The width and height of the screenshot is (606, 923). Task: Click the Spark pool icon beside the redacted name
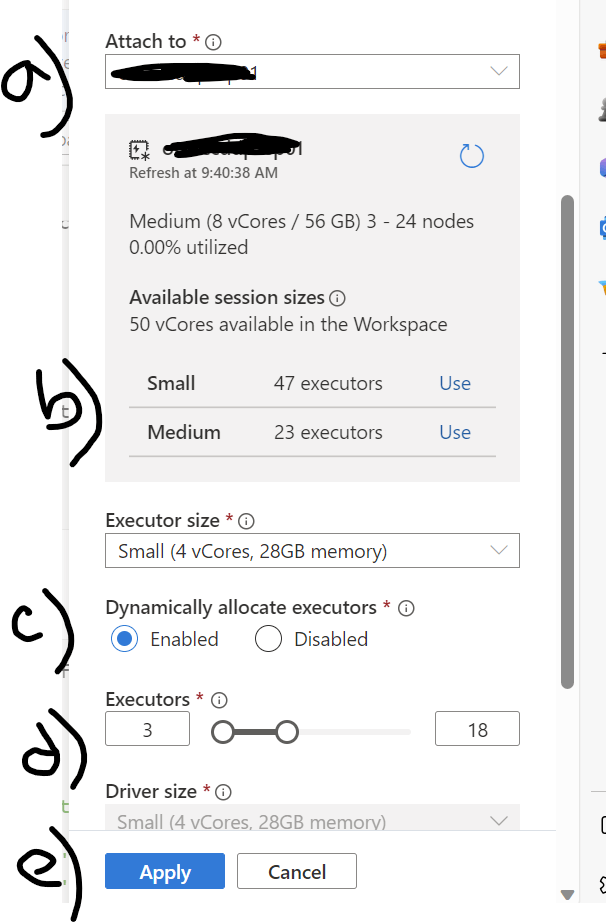point(139,151)
